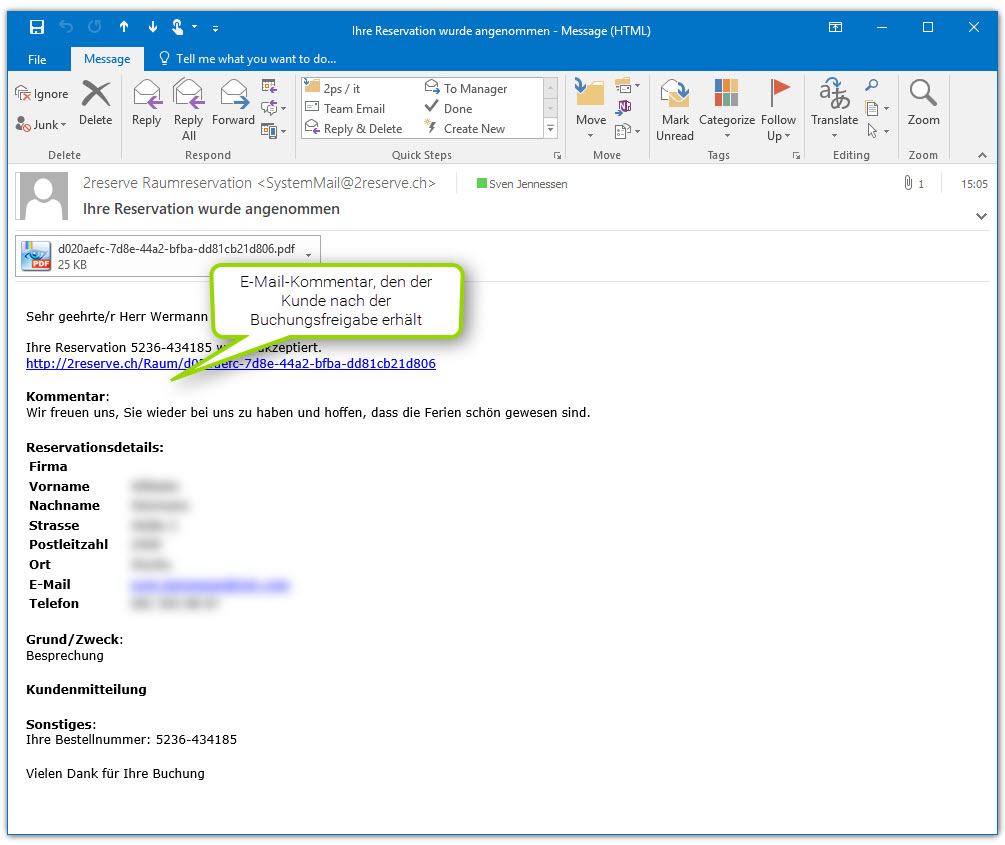This screenshot has width=1005, height=845.
Task: Click the Tell me search field
Action: point(256,59)
